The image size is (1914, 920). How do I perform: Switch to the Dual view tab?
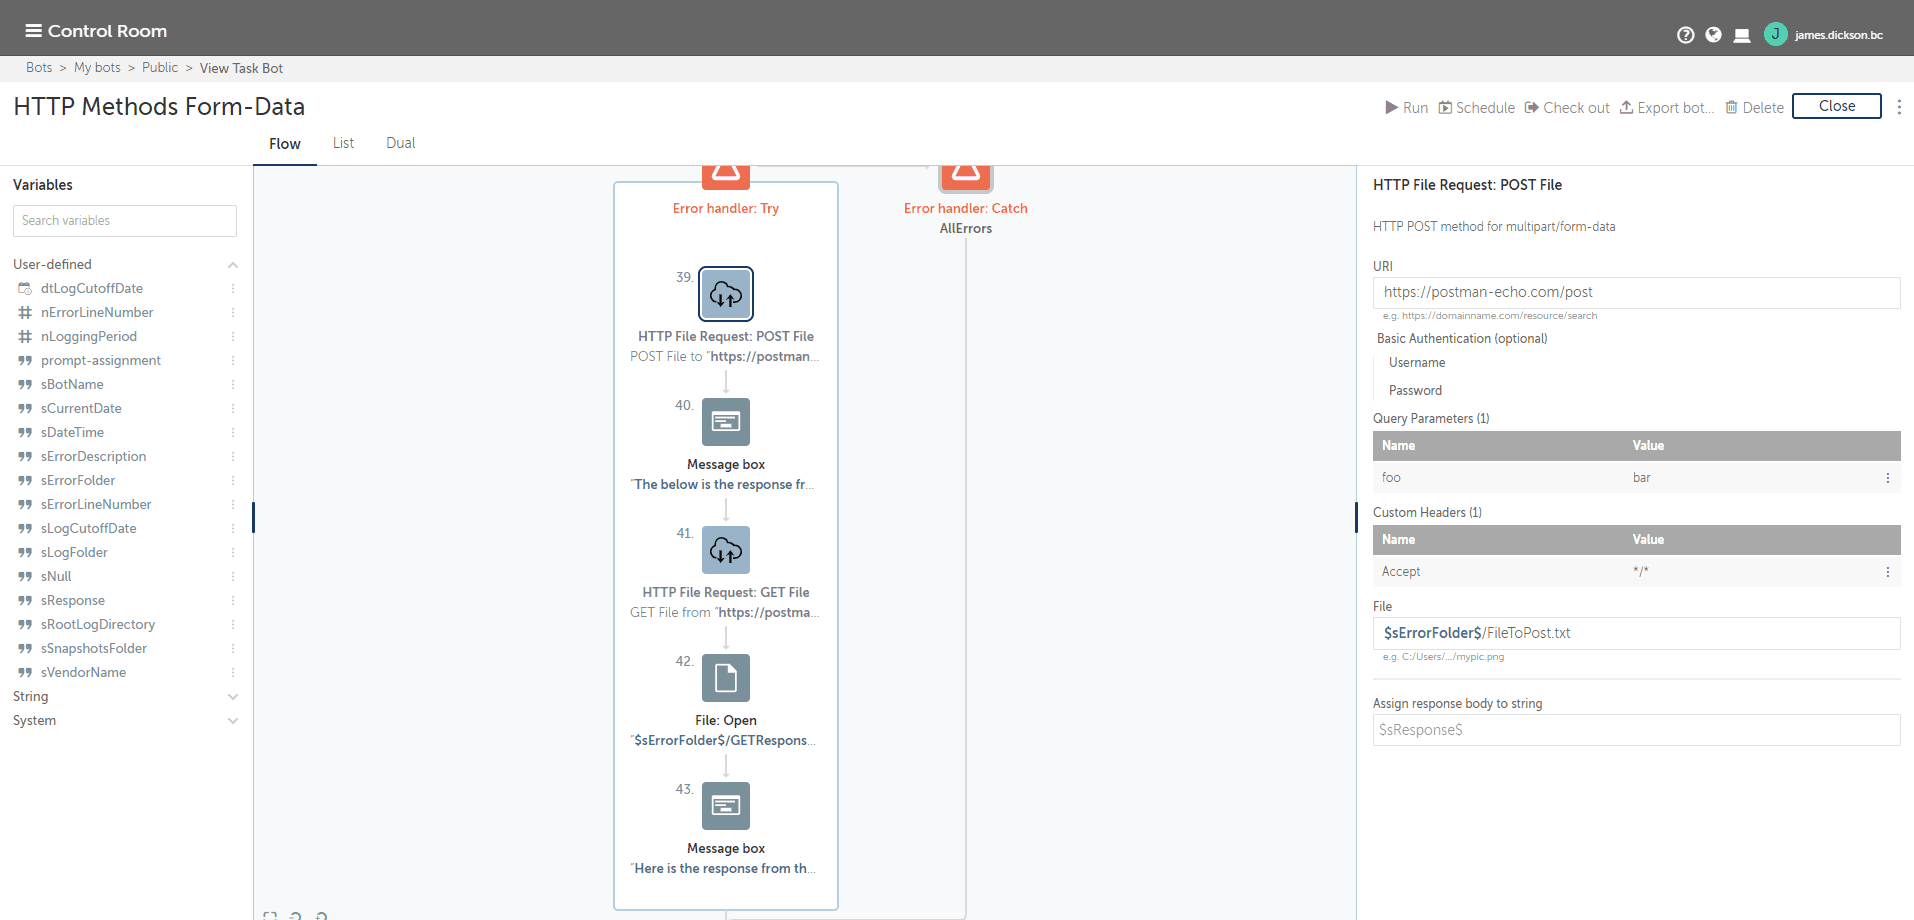400,143
